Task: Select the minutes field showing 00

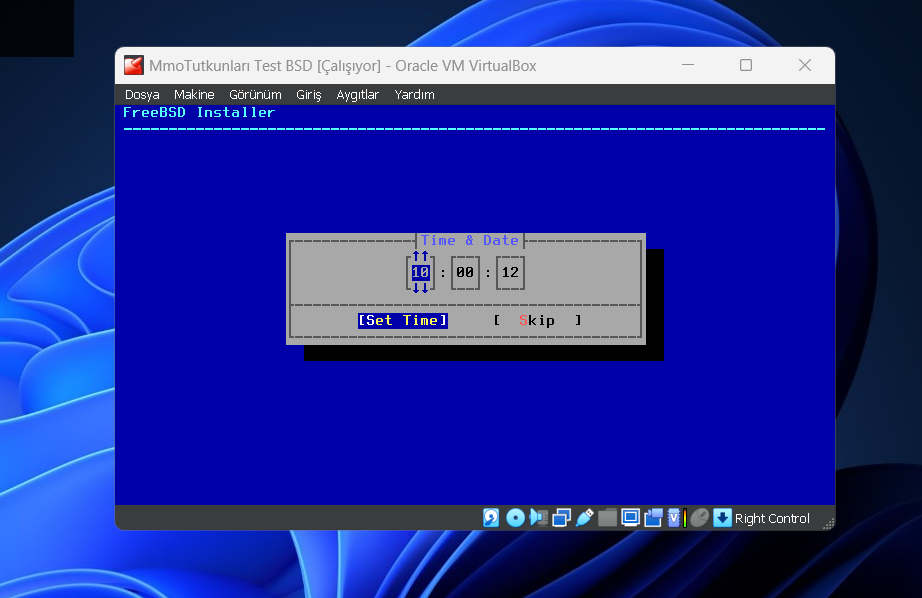Action: [x=465, y=272]
